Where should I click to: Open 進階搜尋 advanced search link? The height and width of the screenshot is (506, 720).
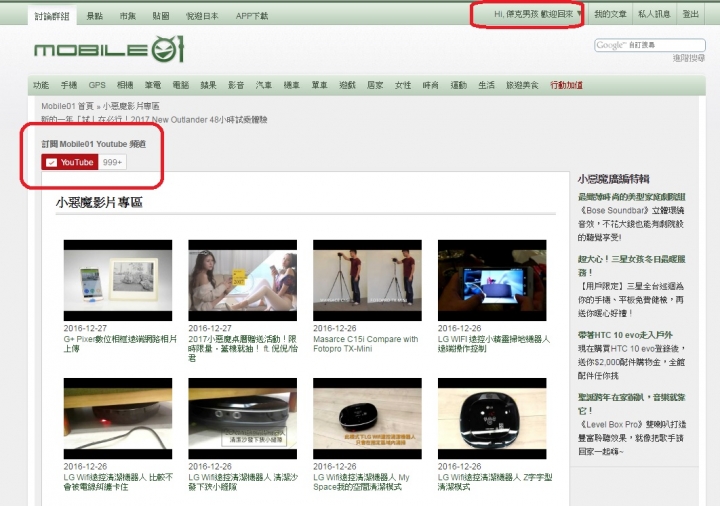[x=688, y=58]
